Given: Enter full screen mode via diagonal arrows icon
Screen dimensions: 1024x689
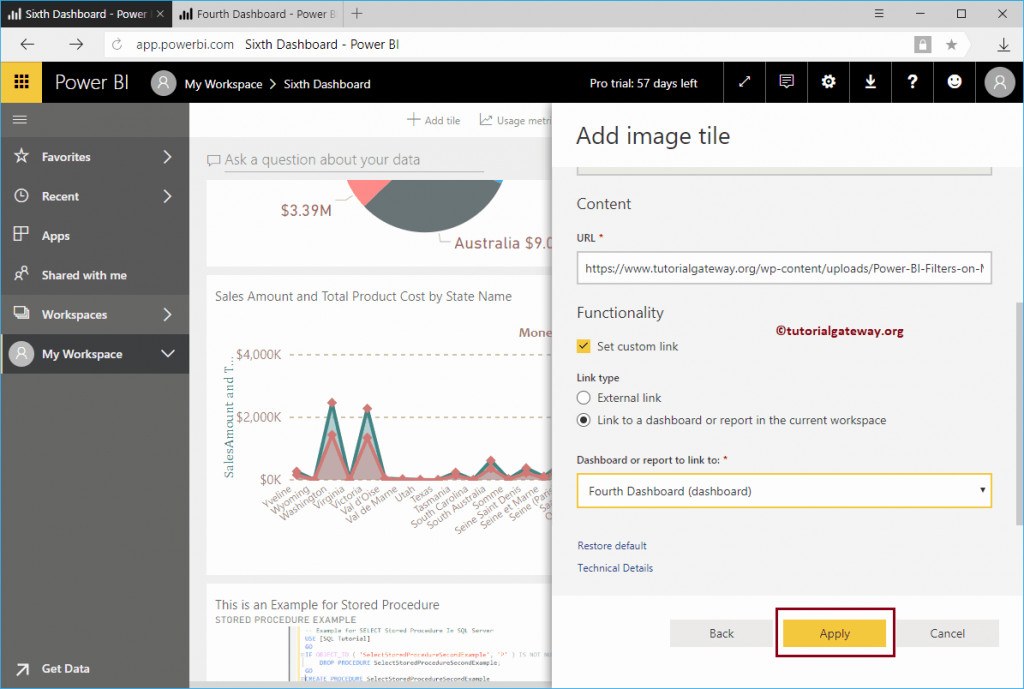Looking at the screenshot, I should pos(744,81).
